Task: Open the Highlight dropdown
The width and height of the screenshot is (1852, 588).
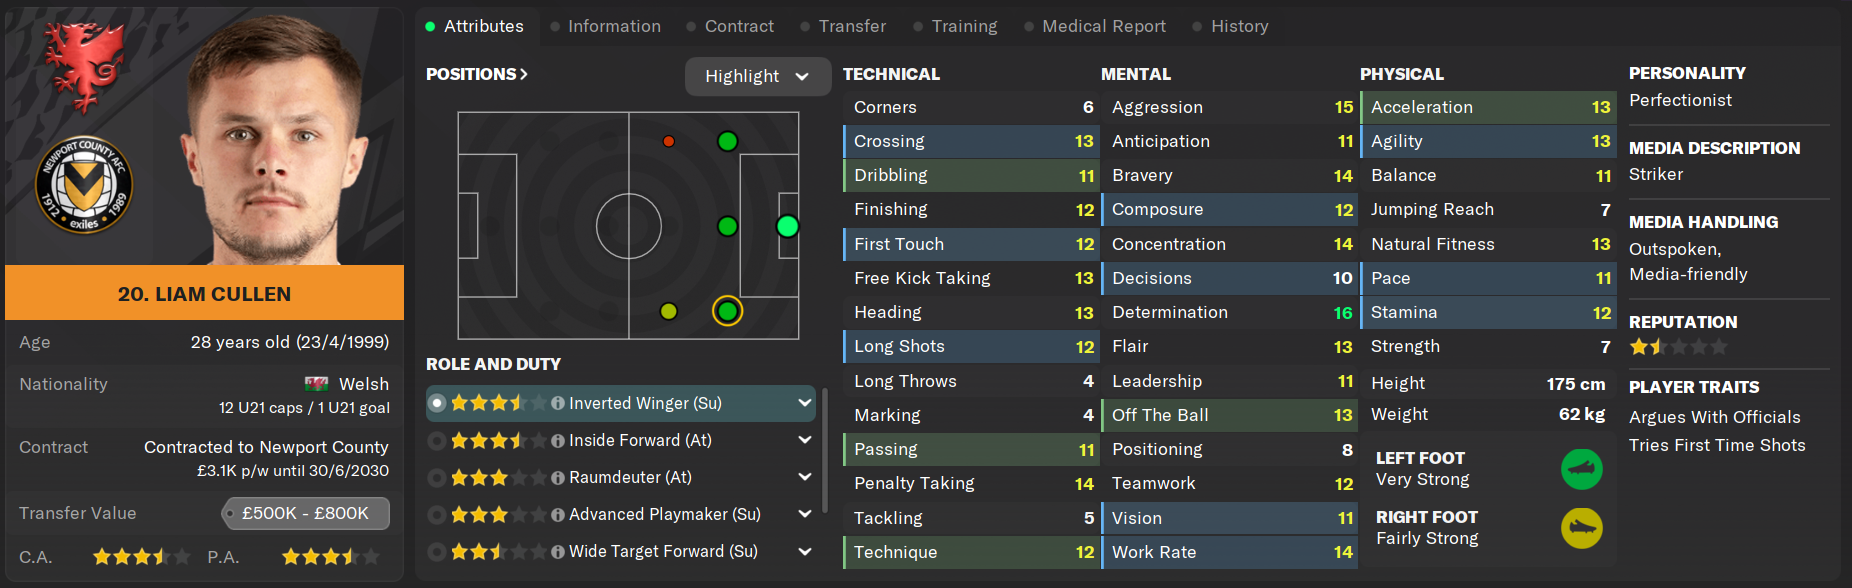Action: [757, 76]
